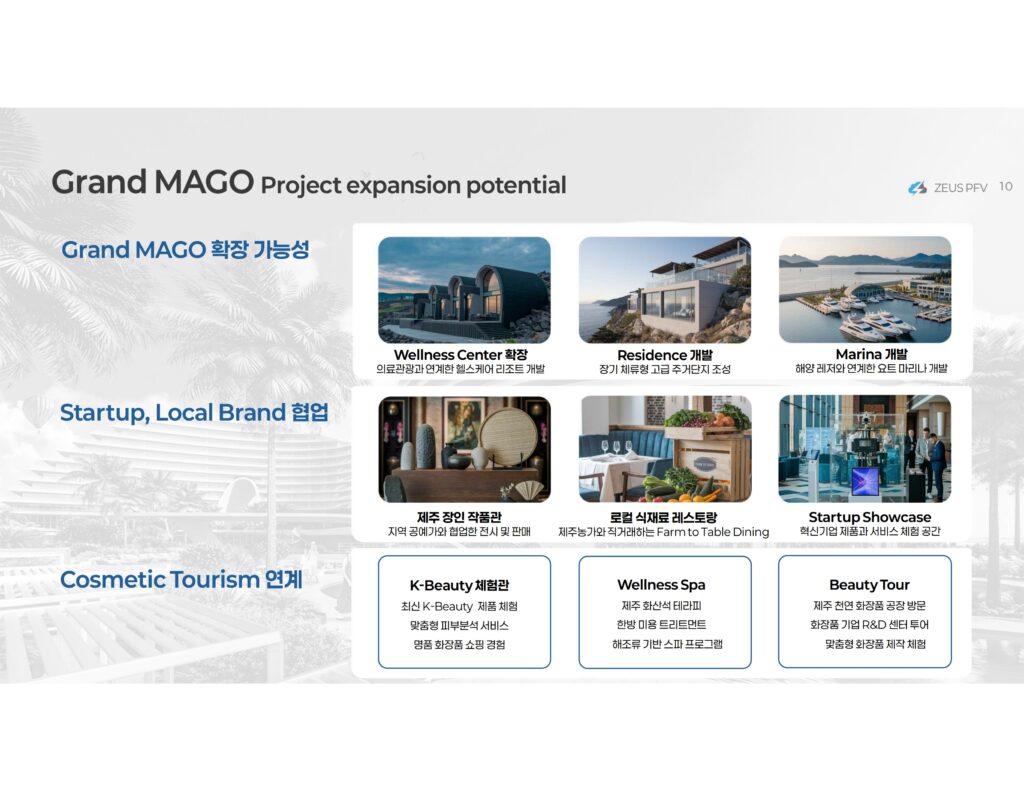
Task: Click the 'Farm to Table Dining' description
Action: pos(664,532)
